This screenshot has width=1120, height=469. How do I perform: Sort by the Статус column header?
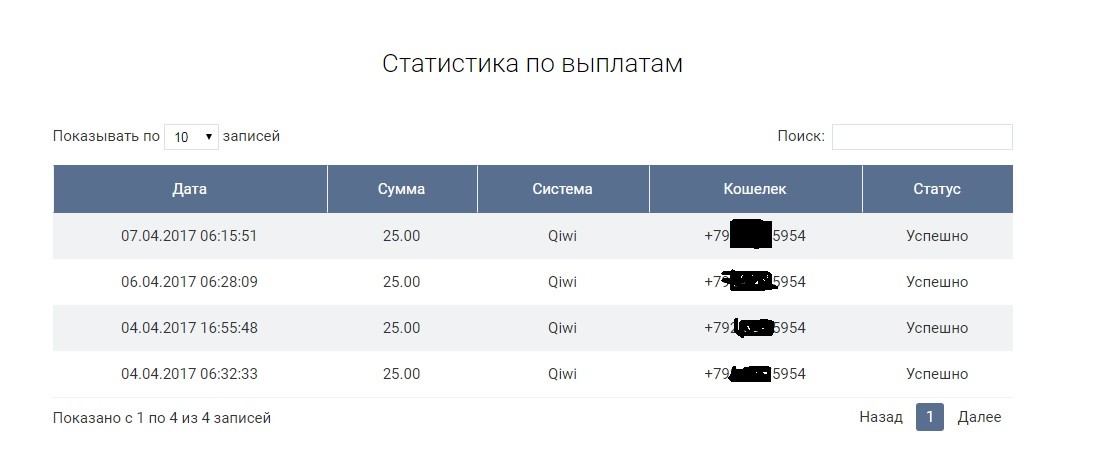click(937, 189)
